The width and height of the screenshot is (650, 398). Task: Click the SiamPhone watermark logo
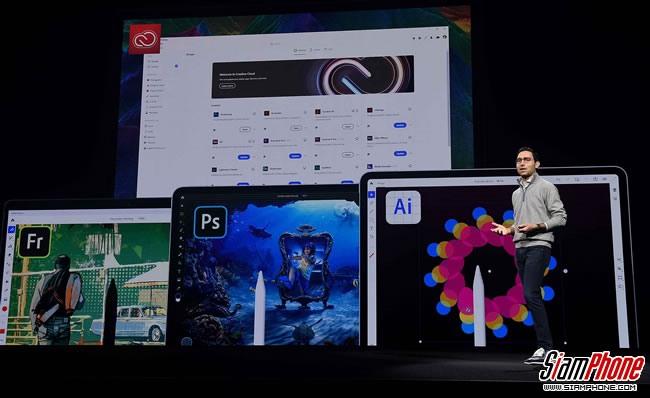(x=592, y=370)
